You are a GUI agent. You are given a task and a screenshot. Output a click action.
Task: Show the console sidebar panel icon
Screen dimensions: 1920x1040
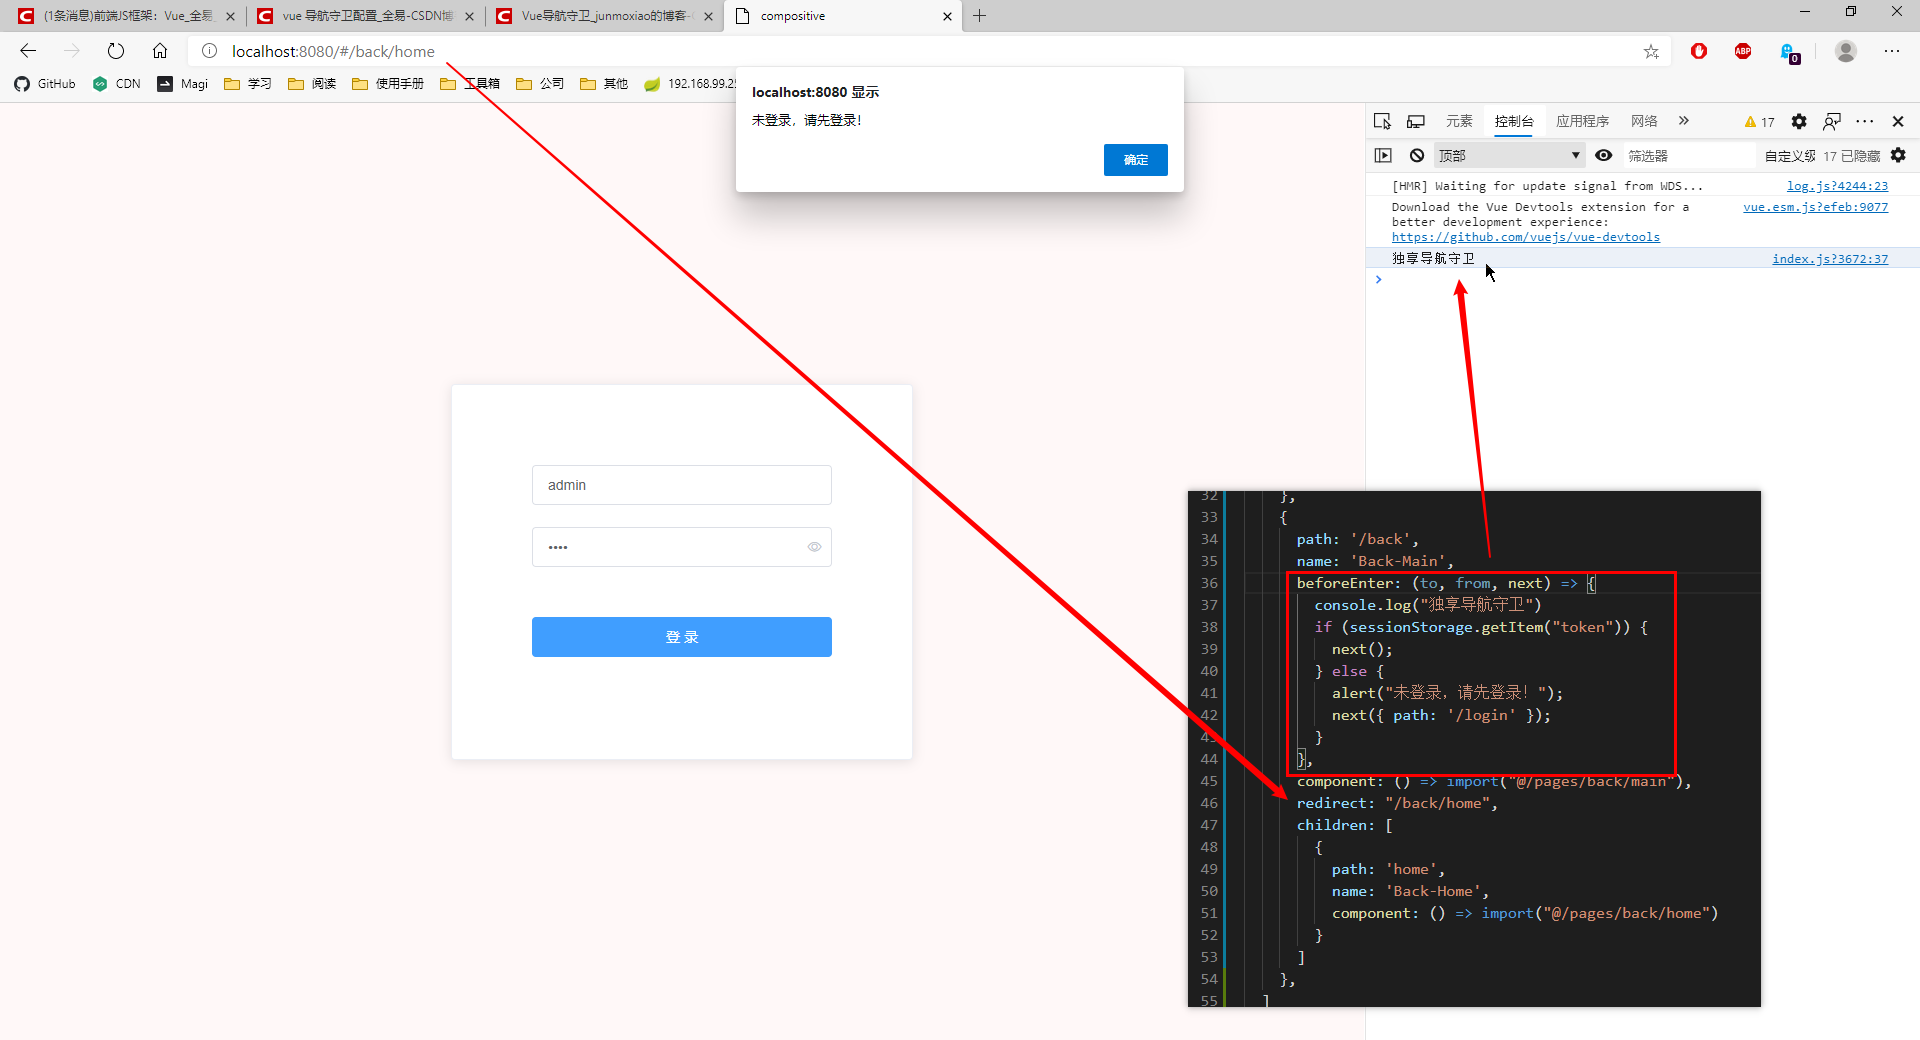tap(1383, 155)
